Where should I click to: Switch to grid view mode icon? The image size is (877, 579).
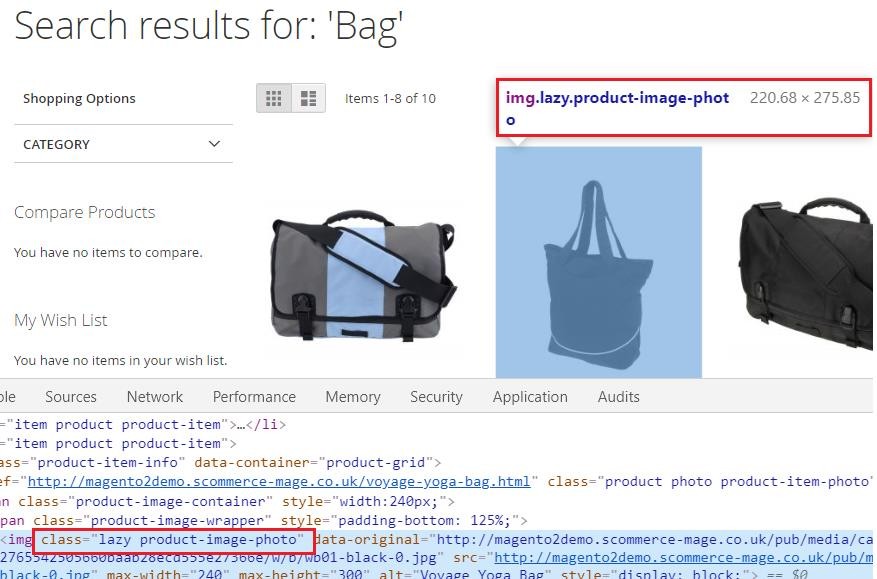(x=273, y=98)
